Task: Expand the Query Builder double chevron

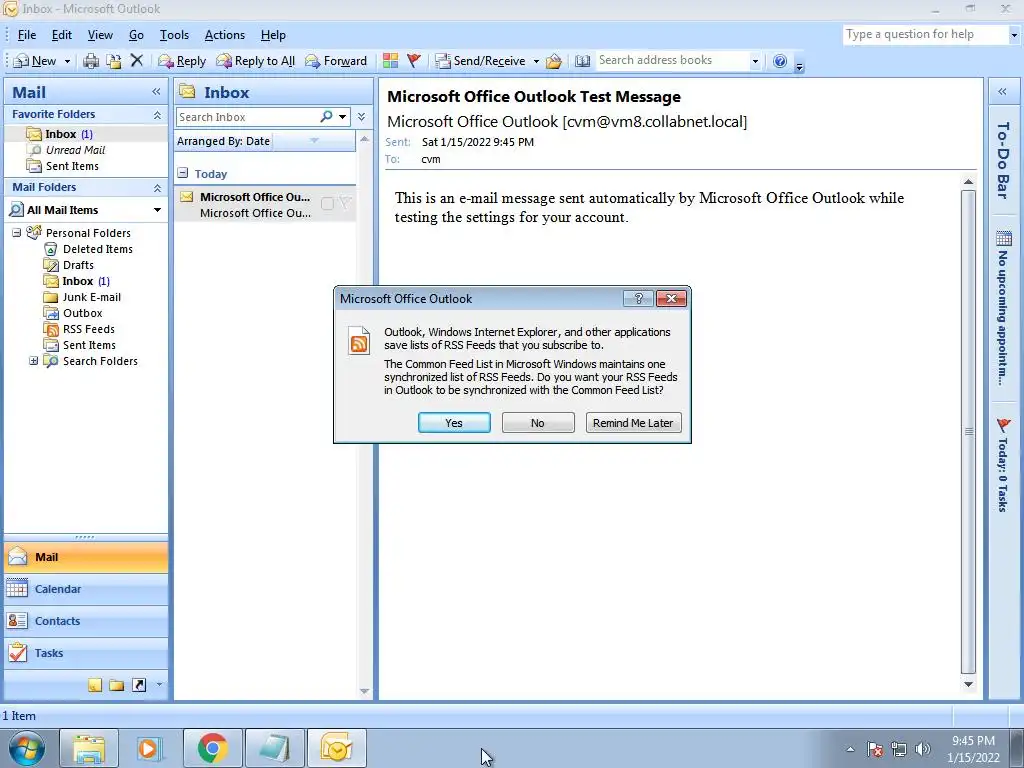Action: click(361, 117)
